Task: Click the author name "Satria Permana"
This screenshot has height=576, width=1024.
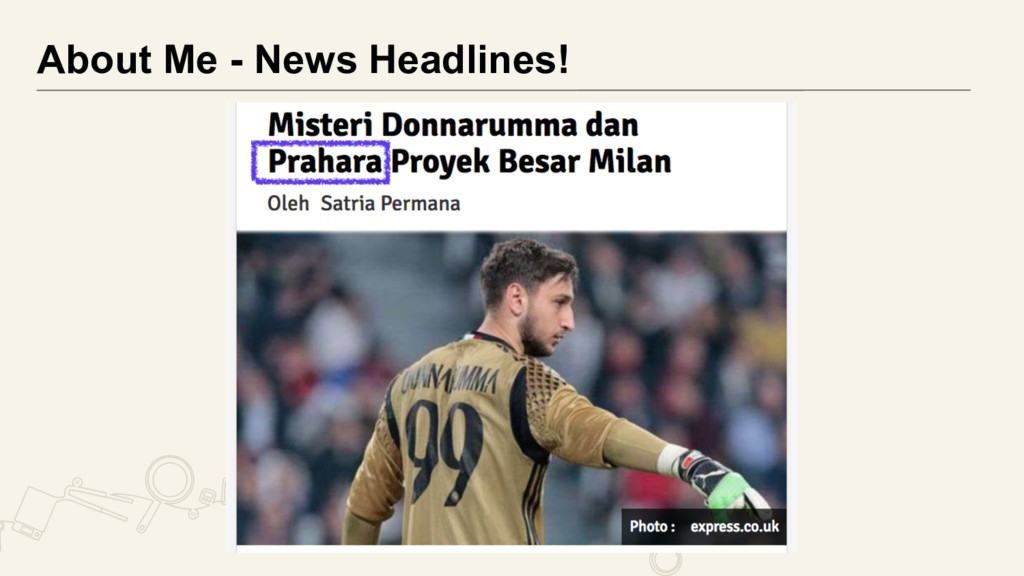Action: [x=390, y=204]
